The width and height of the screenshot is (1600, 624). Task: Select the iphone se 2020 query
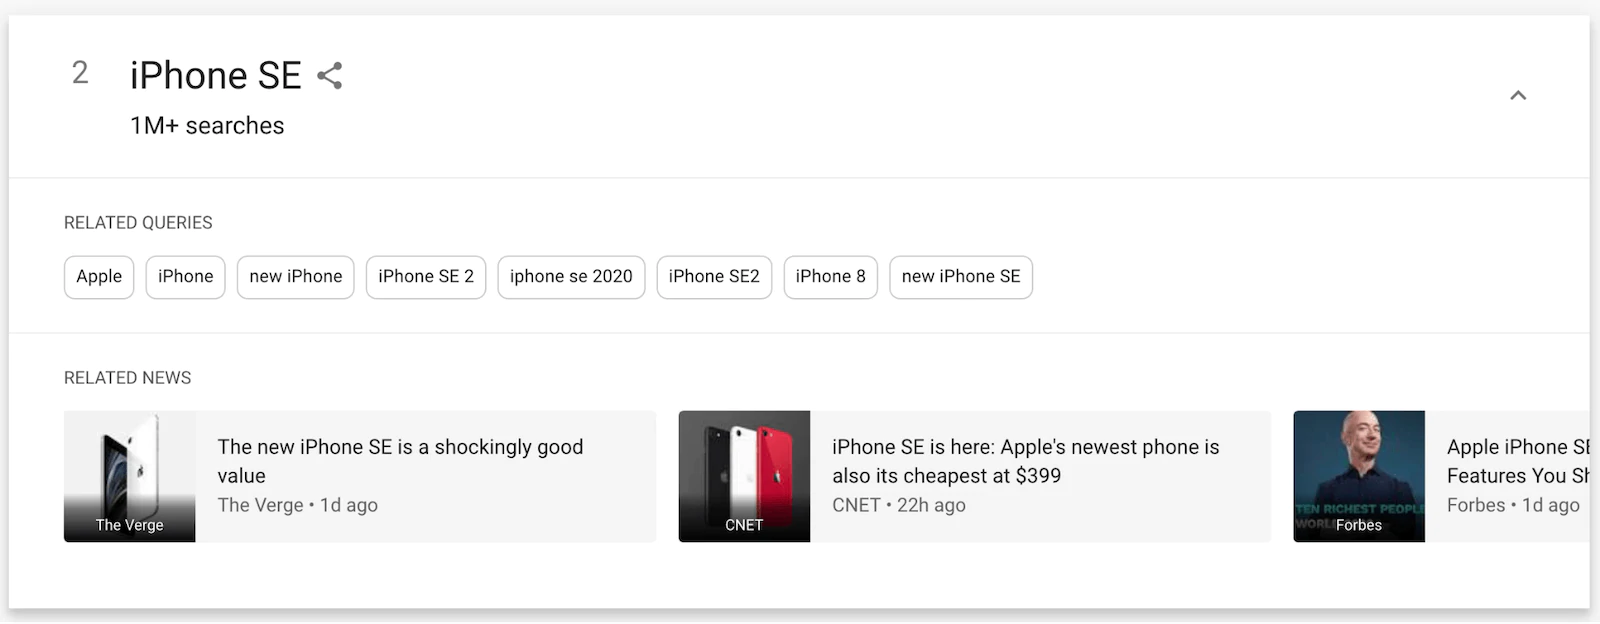pyautogui.click(x=571, y=277)
